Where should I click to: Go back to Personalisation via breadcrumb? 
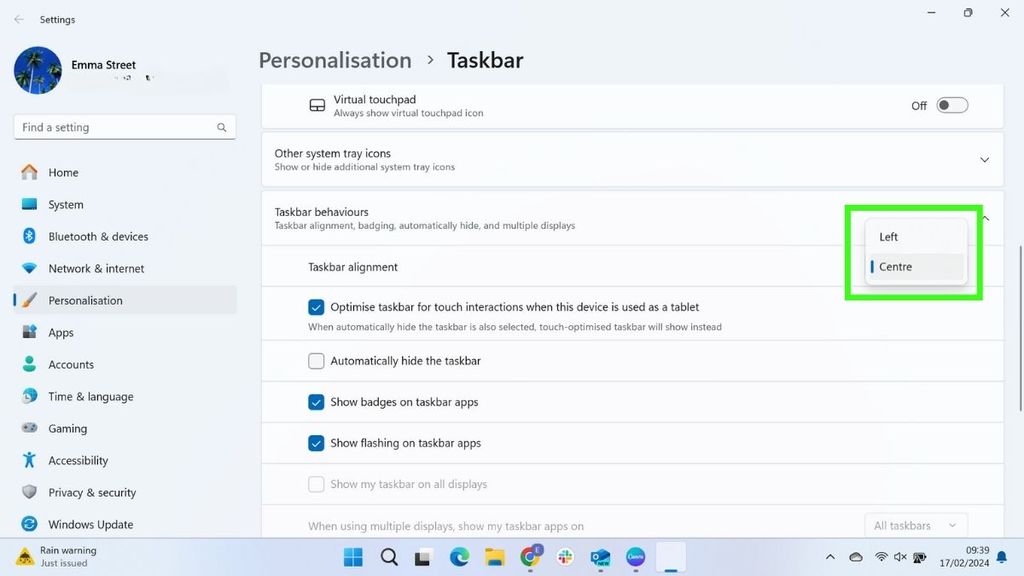335,60
